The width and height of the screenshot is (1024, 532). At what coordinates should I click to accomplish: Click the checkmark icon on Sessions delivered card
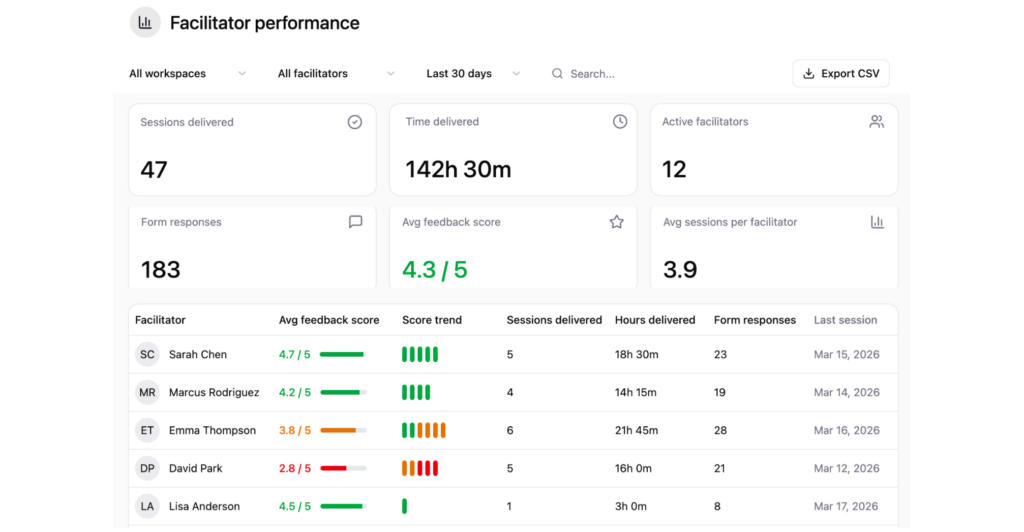coord(354,122)
